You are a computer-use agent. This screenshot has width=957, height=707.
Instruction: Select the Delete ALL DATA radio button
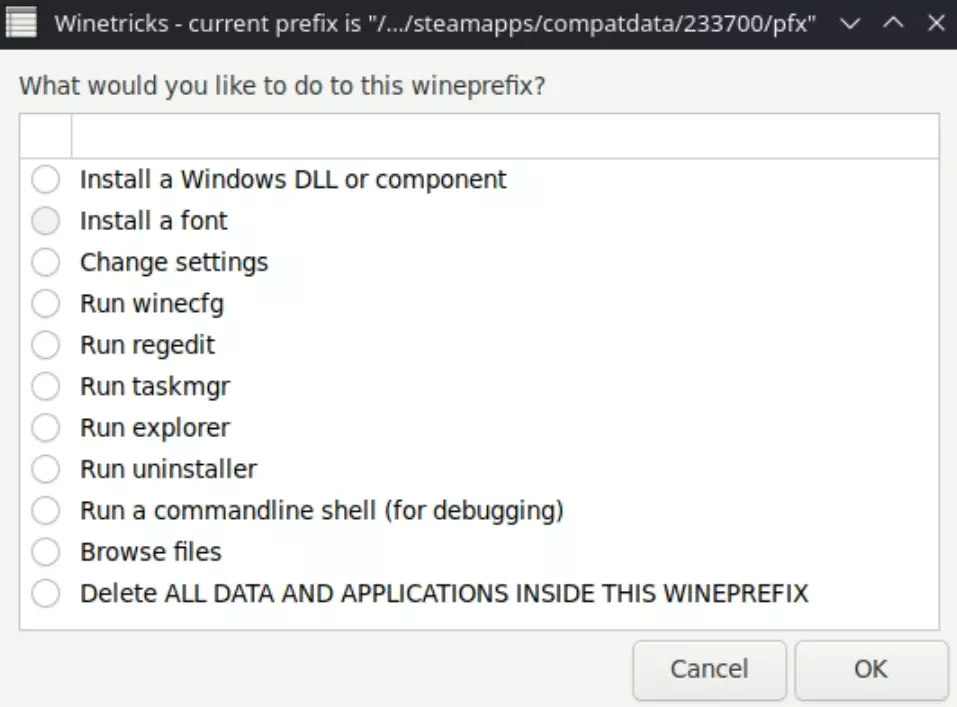click(x=46, y=594)
